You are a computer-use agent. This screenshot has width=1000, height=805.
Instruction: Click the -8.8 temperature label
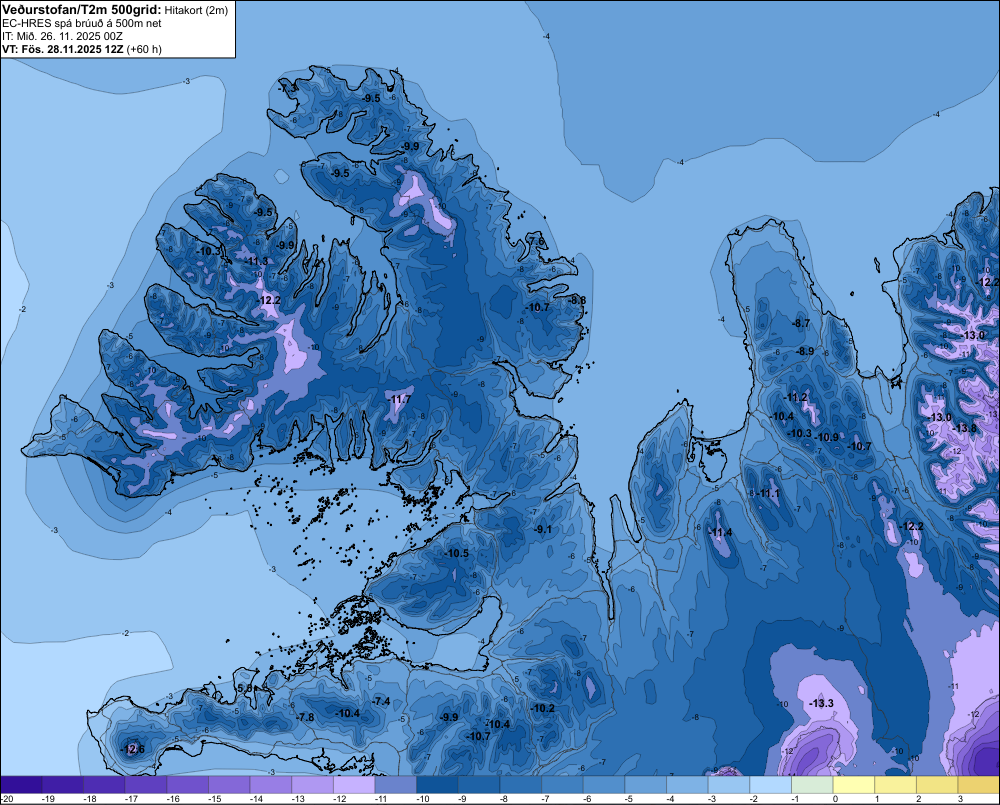(x=577, y=300)
